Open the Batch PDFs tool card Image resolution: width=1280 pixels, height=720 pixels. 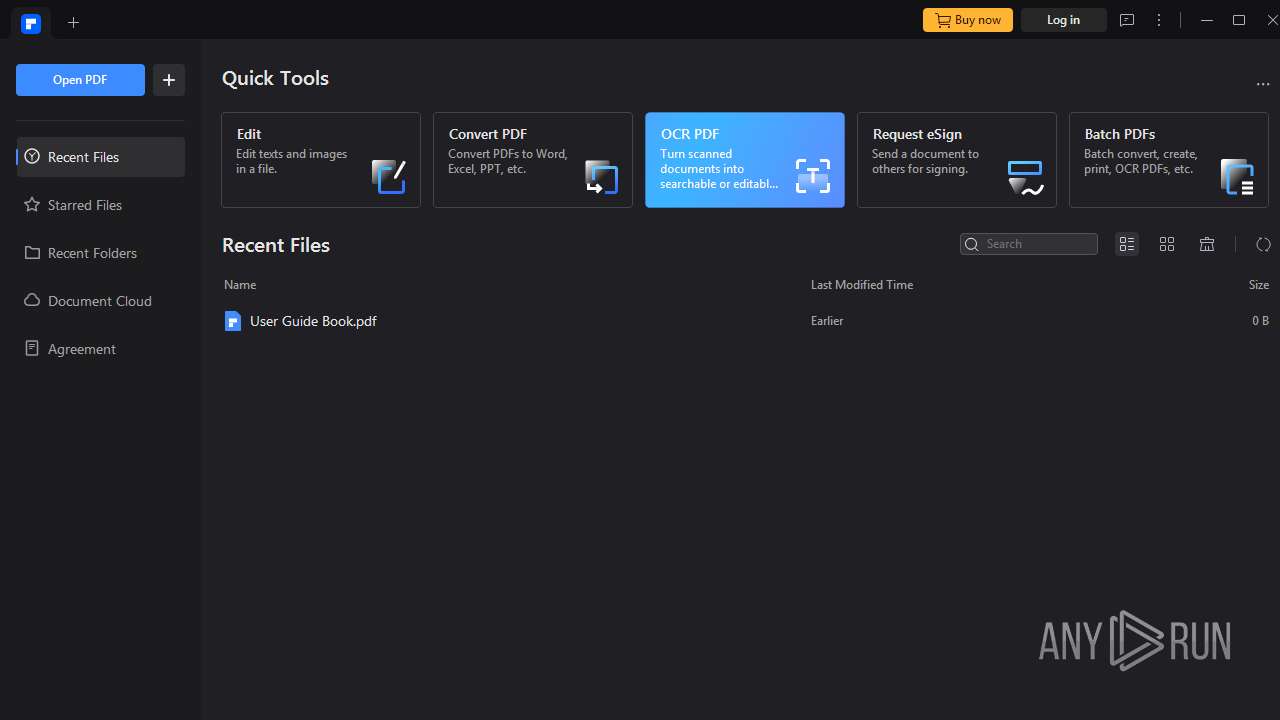1169,160
